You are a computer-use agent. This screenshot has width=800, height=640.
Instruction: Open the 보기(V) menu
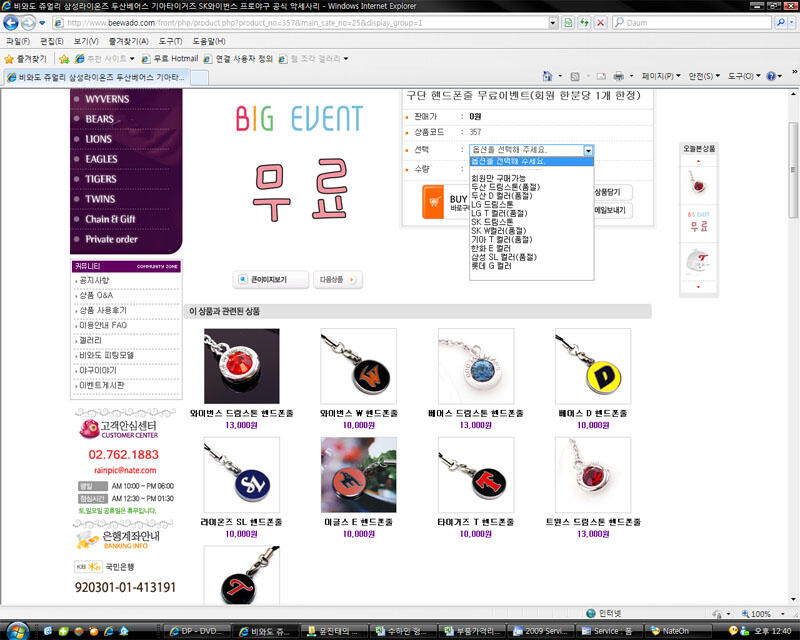pos(86,41)
